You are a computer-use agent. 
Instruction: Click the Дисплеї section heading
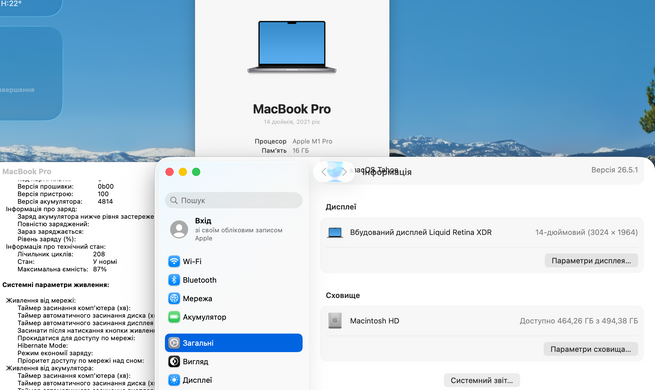[x=341, y=207]
